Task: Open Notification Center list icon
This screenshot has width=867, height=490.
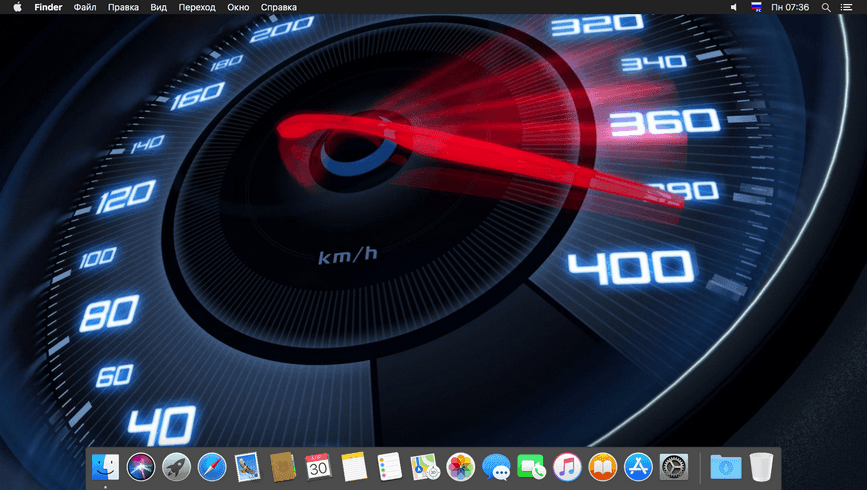Action: coord(847,7)
